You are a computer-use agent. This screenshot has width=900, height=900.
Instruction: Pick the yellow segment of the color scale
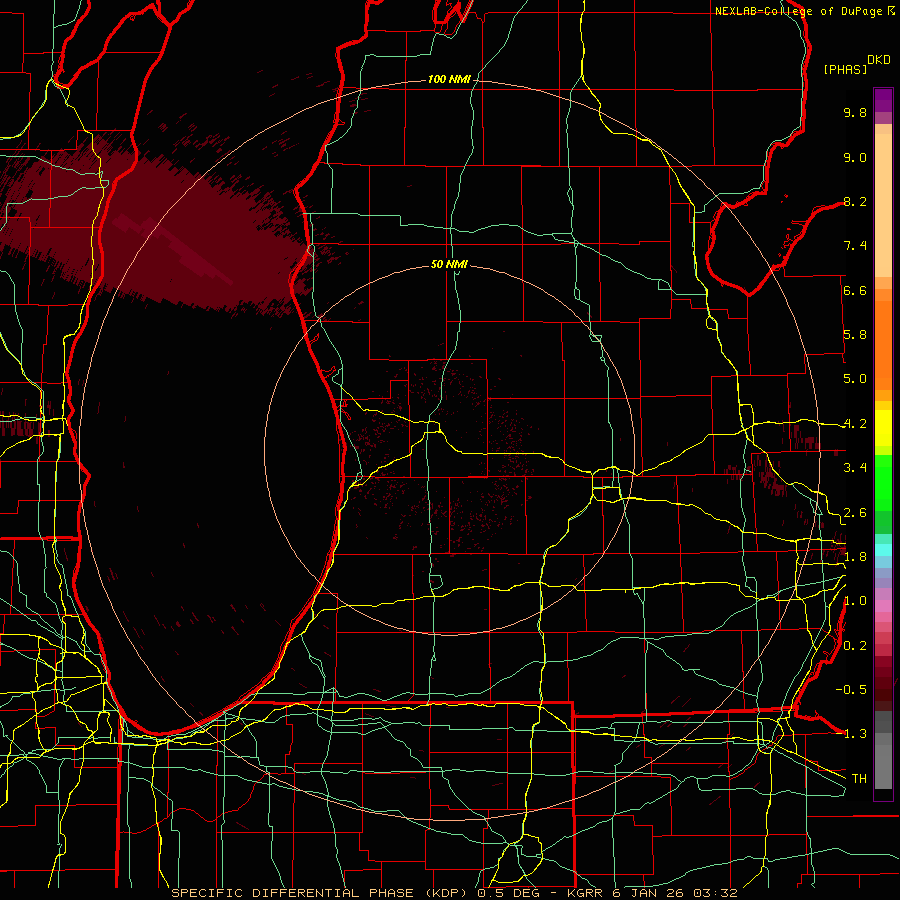[x=883, y=428]
